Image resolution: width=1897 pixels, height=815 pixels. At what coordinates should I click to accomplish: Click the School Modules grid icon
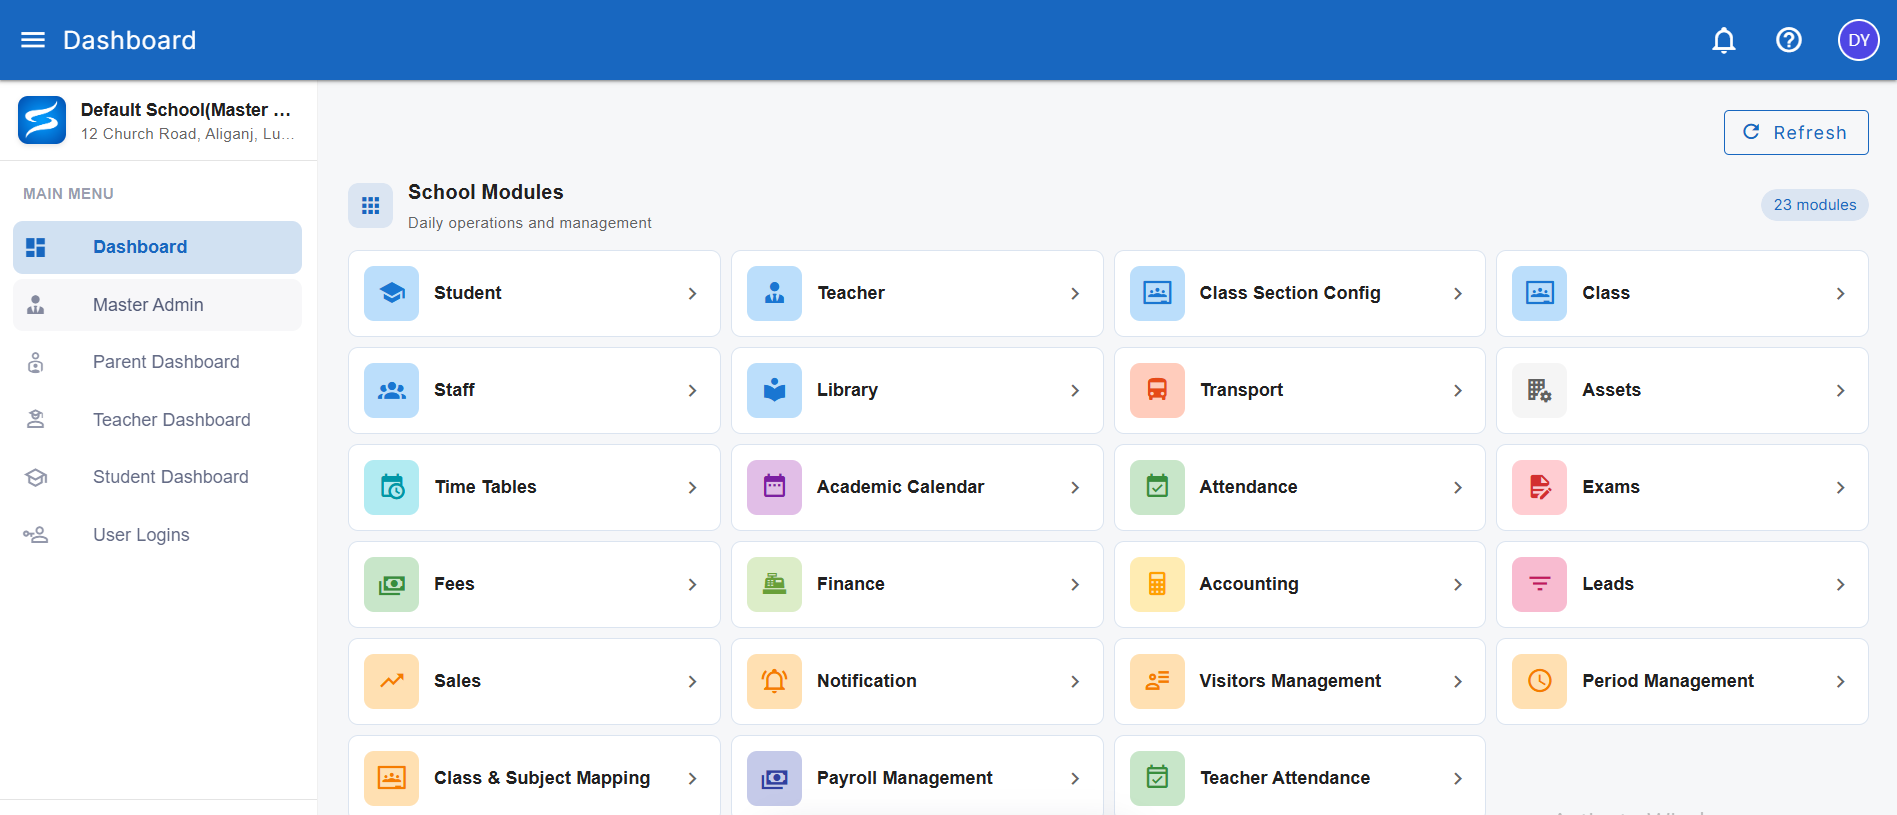click(x=370, y=205)
